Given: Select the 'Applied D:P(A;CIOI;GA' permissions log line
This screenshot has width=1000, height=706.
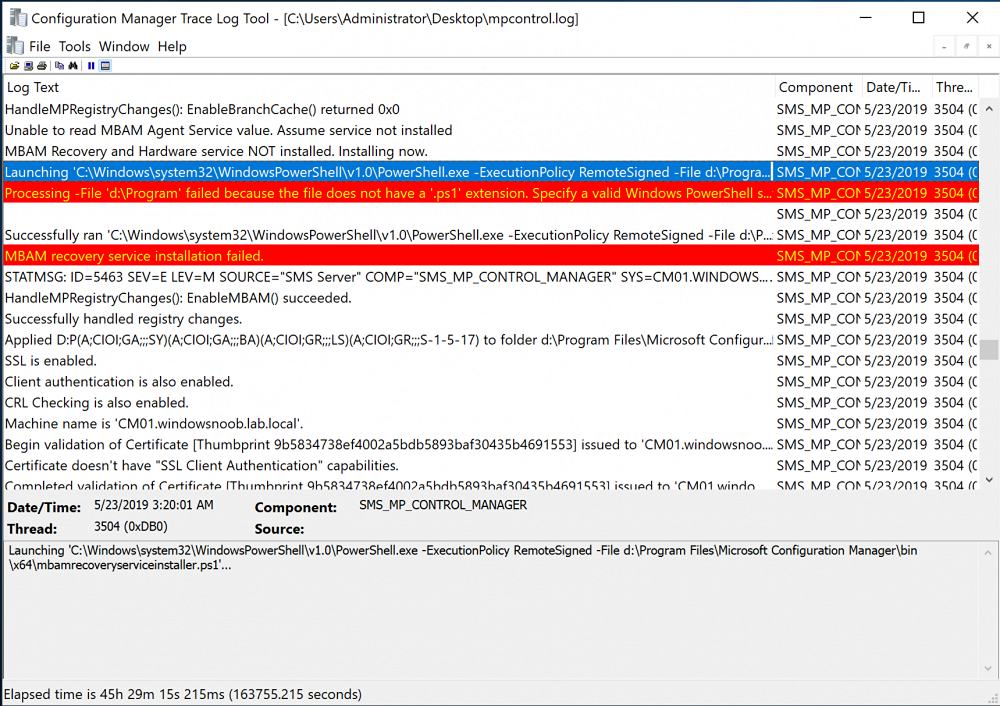Looking at the screenshot, I should pos(491,340).
